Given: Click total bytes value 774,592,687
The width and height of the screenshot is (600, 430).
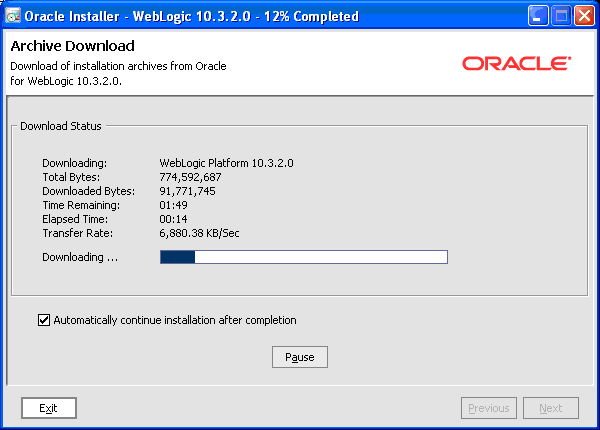Looking at the screenshot, I should point(190,177).
